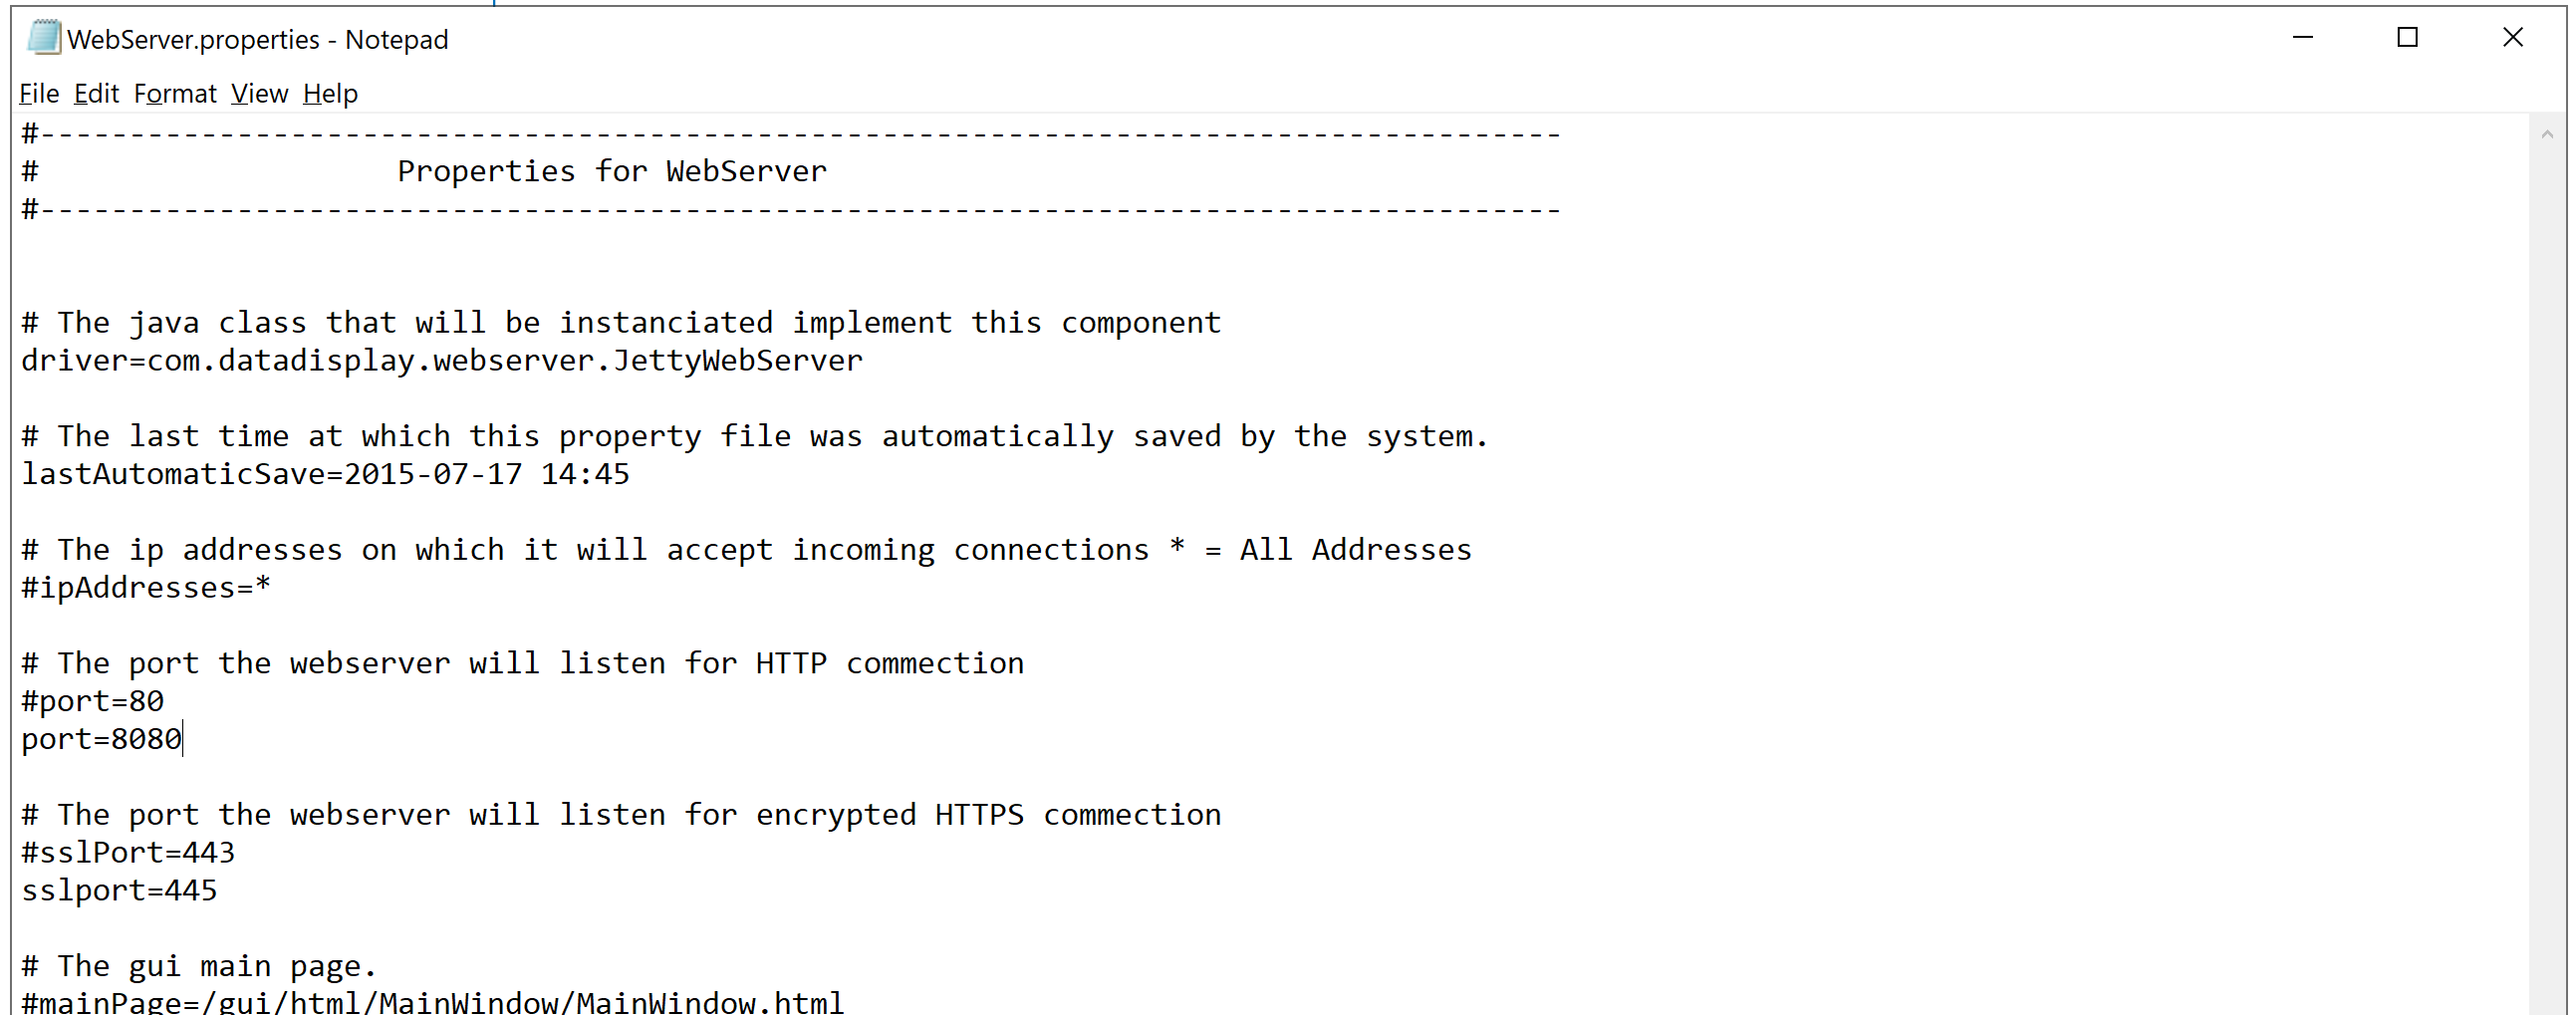This screenshot has height=1015, width=2576.
Task: Close the WebServer.properties Notepad window
Action: 2513,38
